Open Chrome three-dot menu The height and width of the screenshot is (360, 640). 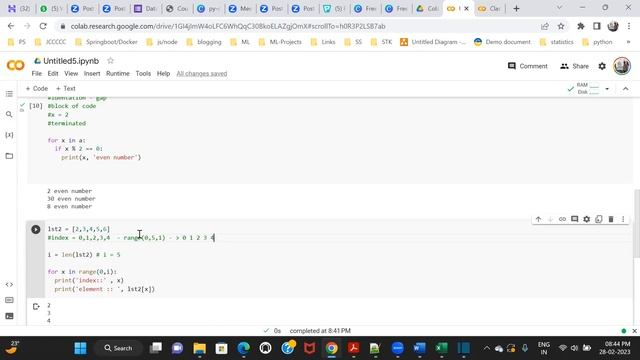pos(629,26)
